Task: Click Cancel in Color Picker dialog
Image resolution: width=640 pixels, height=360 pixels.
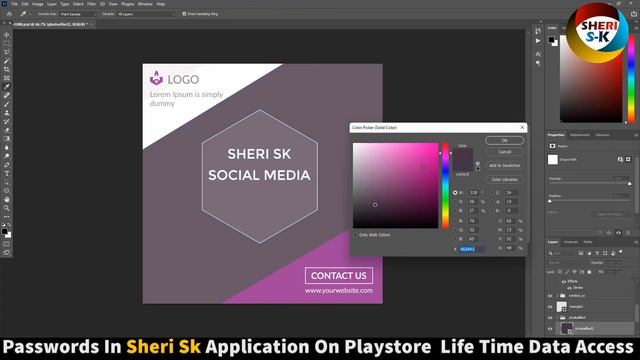Action: click(504, 152)
